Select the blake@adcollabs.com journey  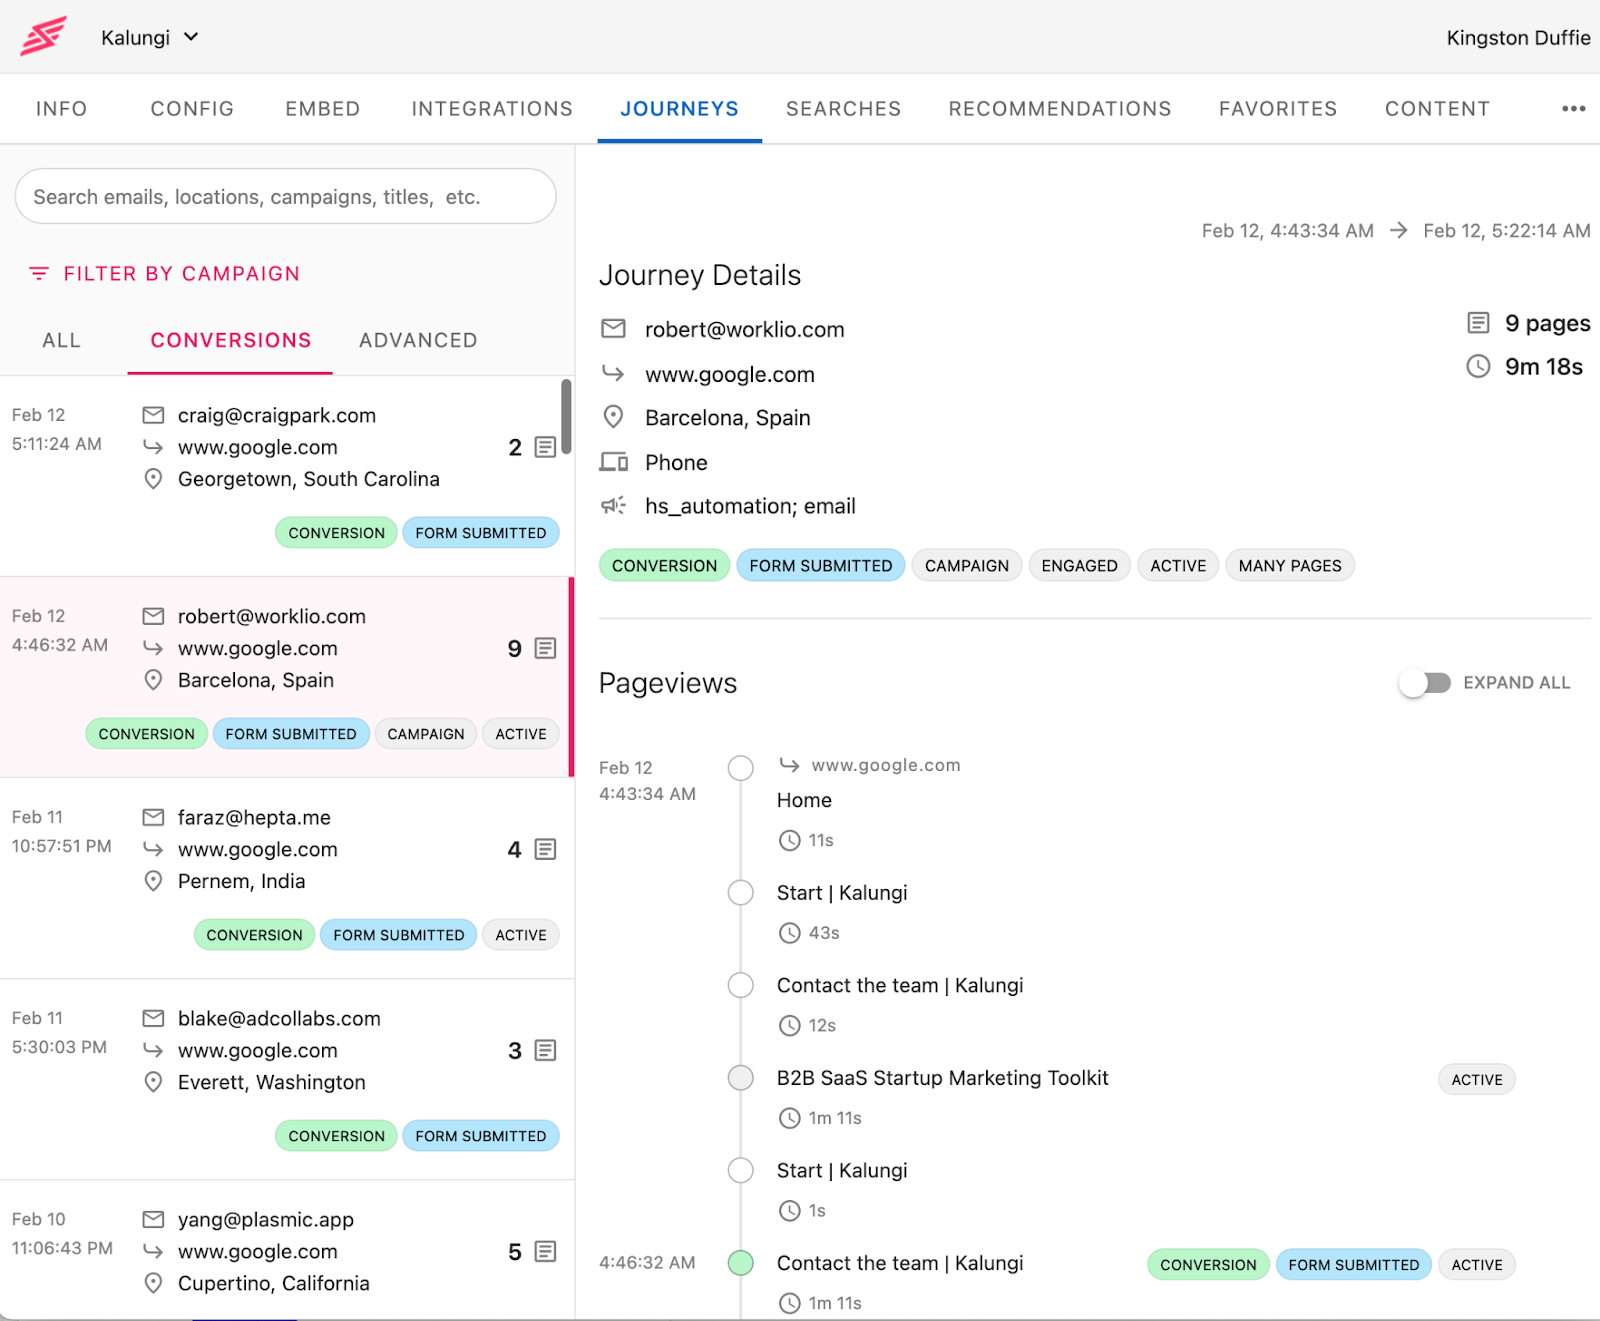click(x=286, y=1079)
